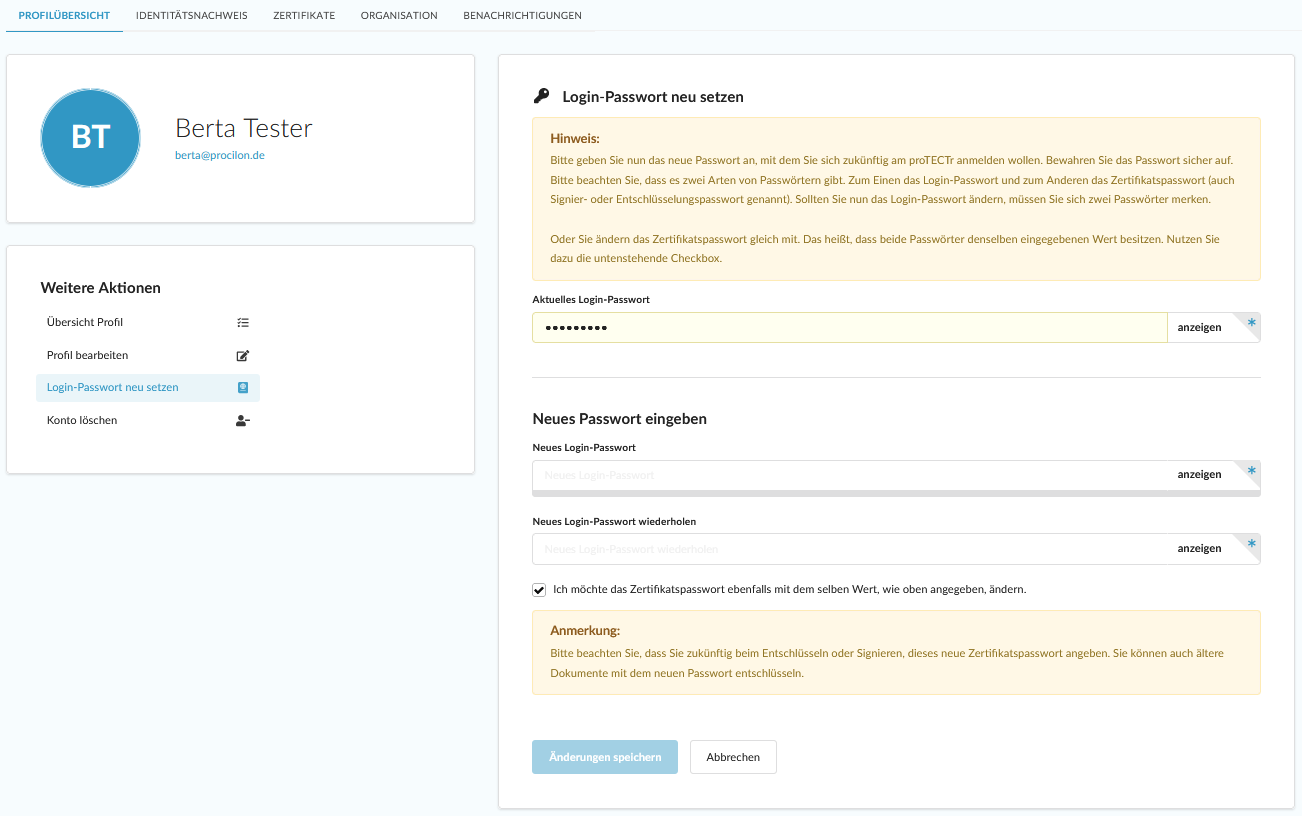Go to the Organisation tab
The width and height of the screenshot is (1302, 816).
pos(399,16)
